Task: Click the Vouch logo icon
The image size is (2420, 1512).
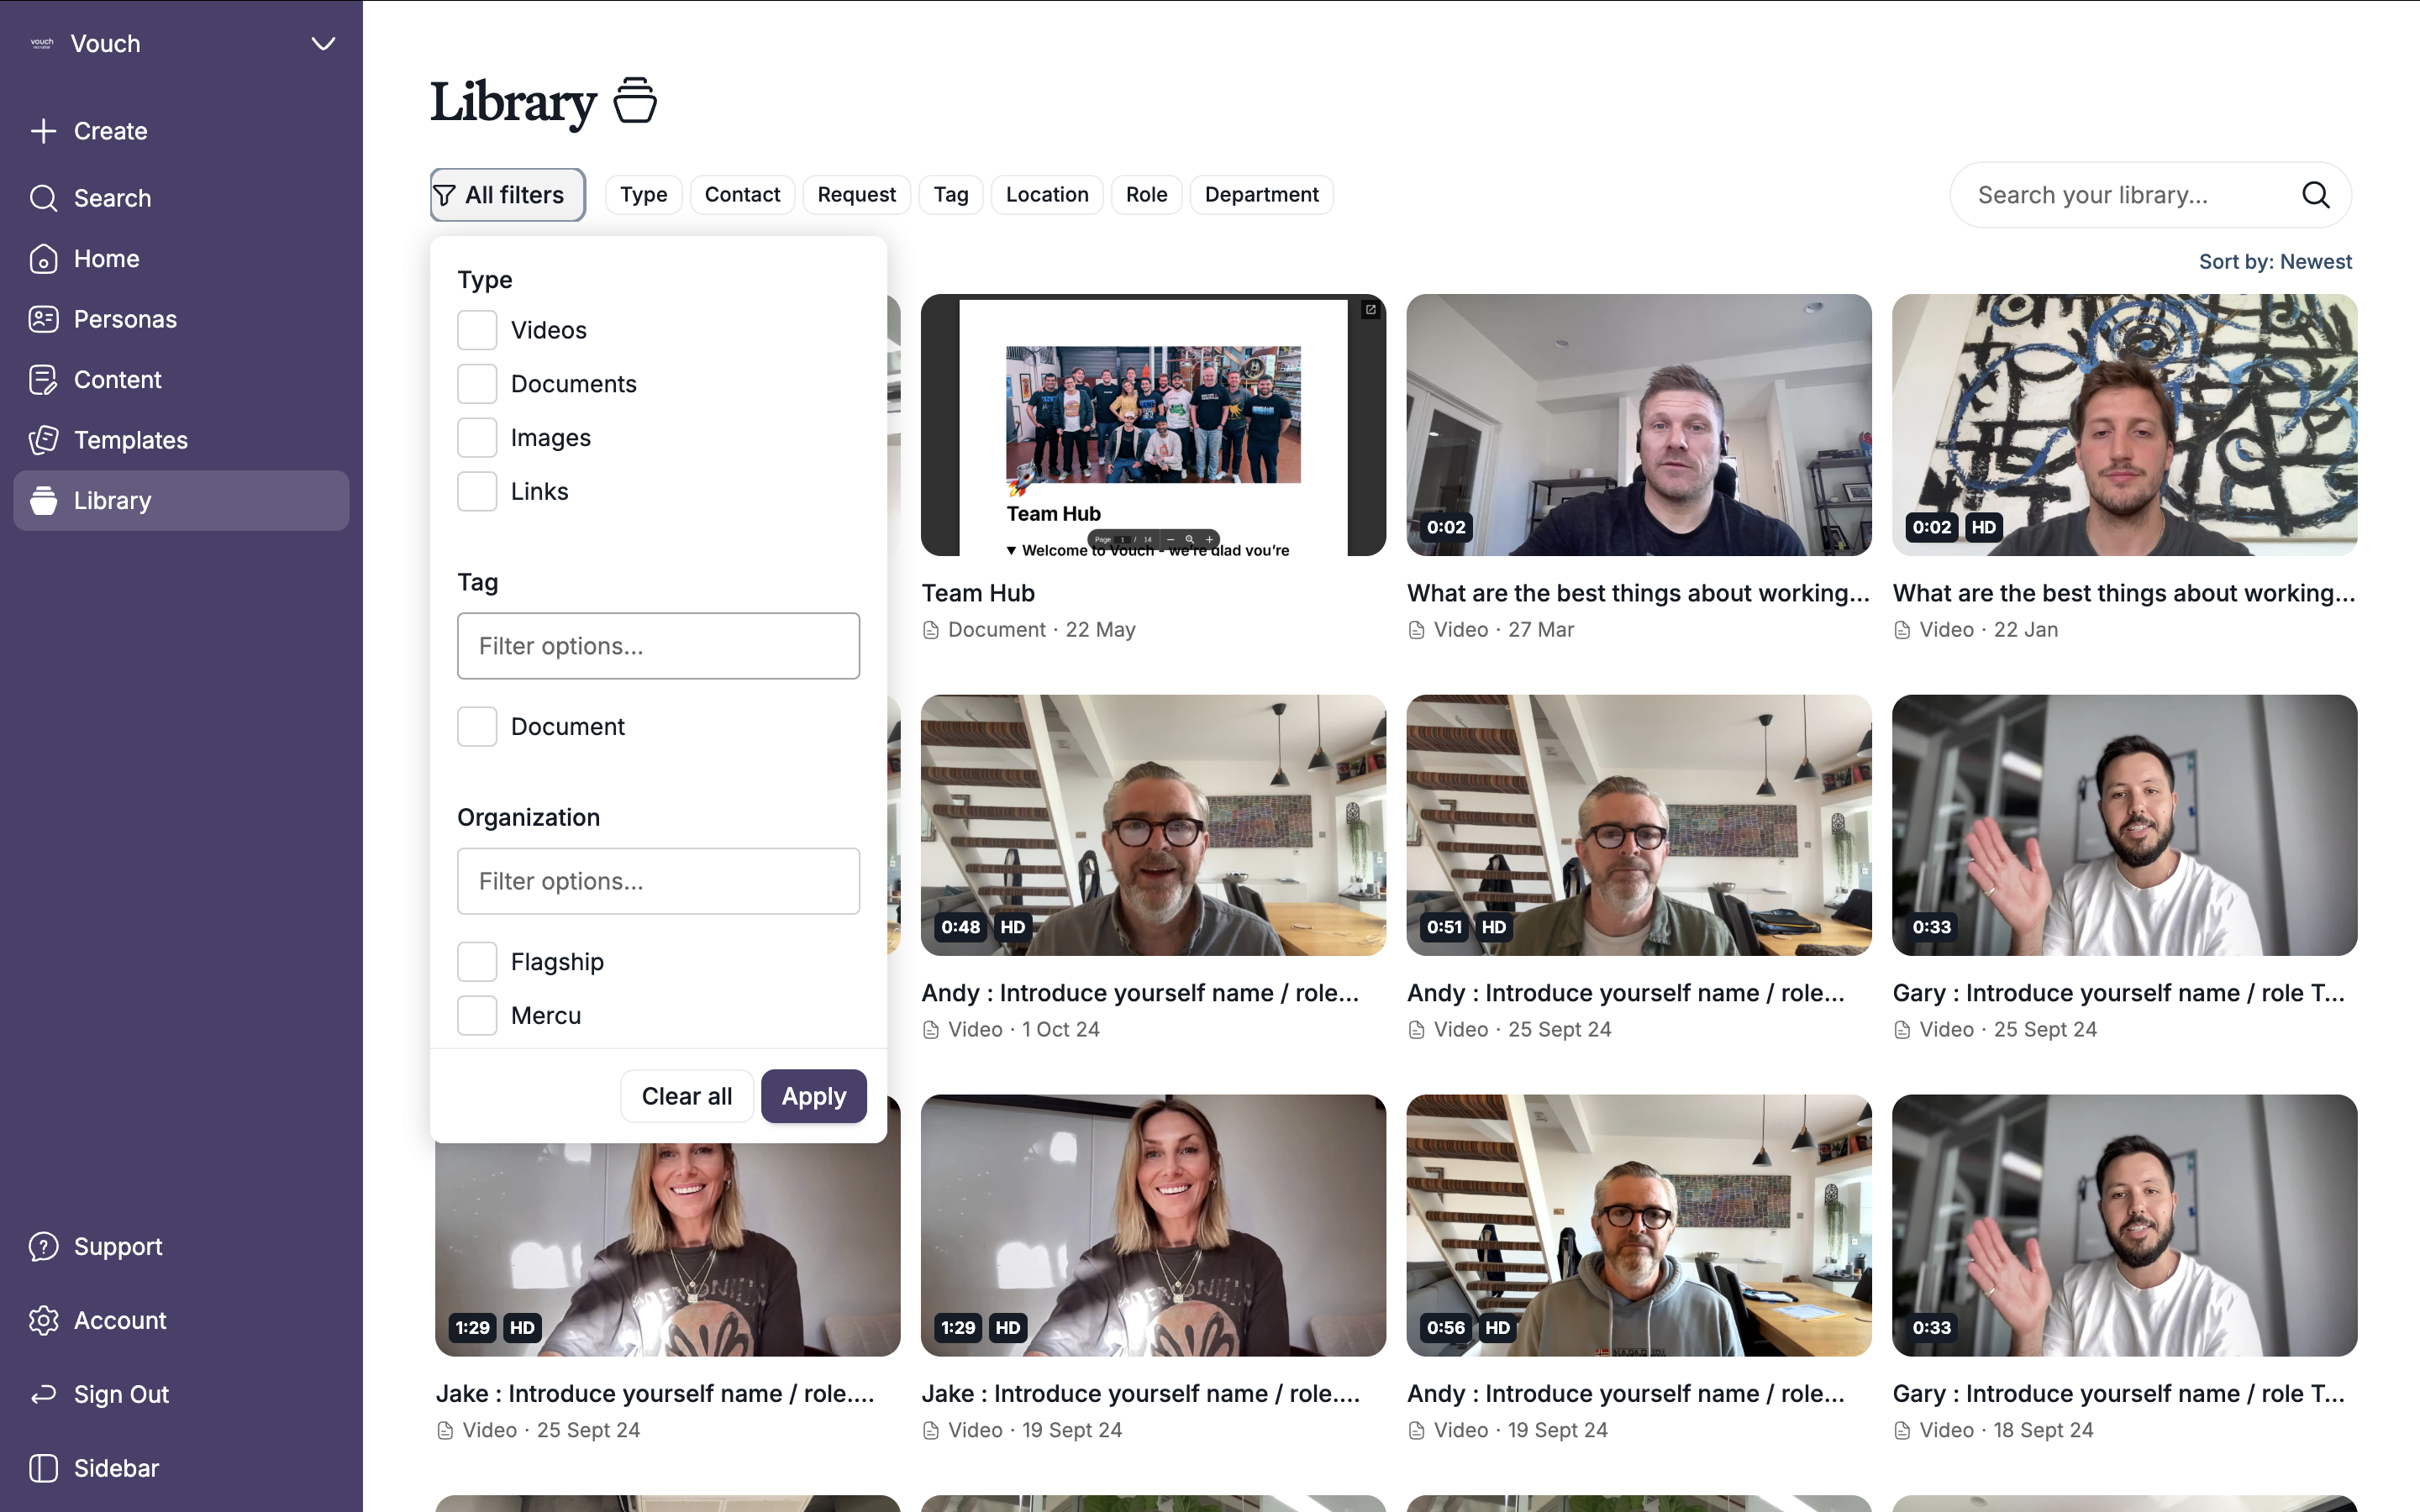Action: coord(42,43)
